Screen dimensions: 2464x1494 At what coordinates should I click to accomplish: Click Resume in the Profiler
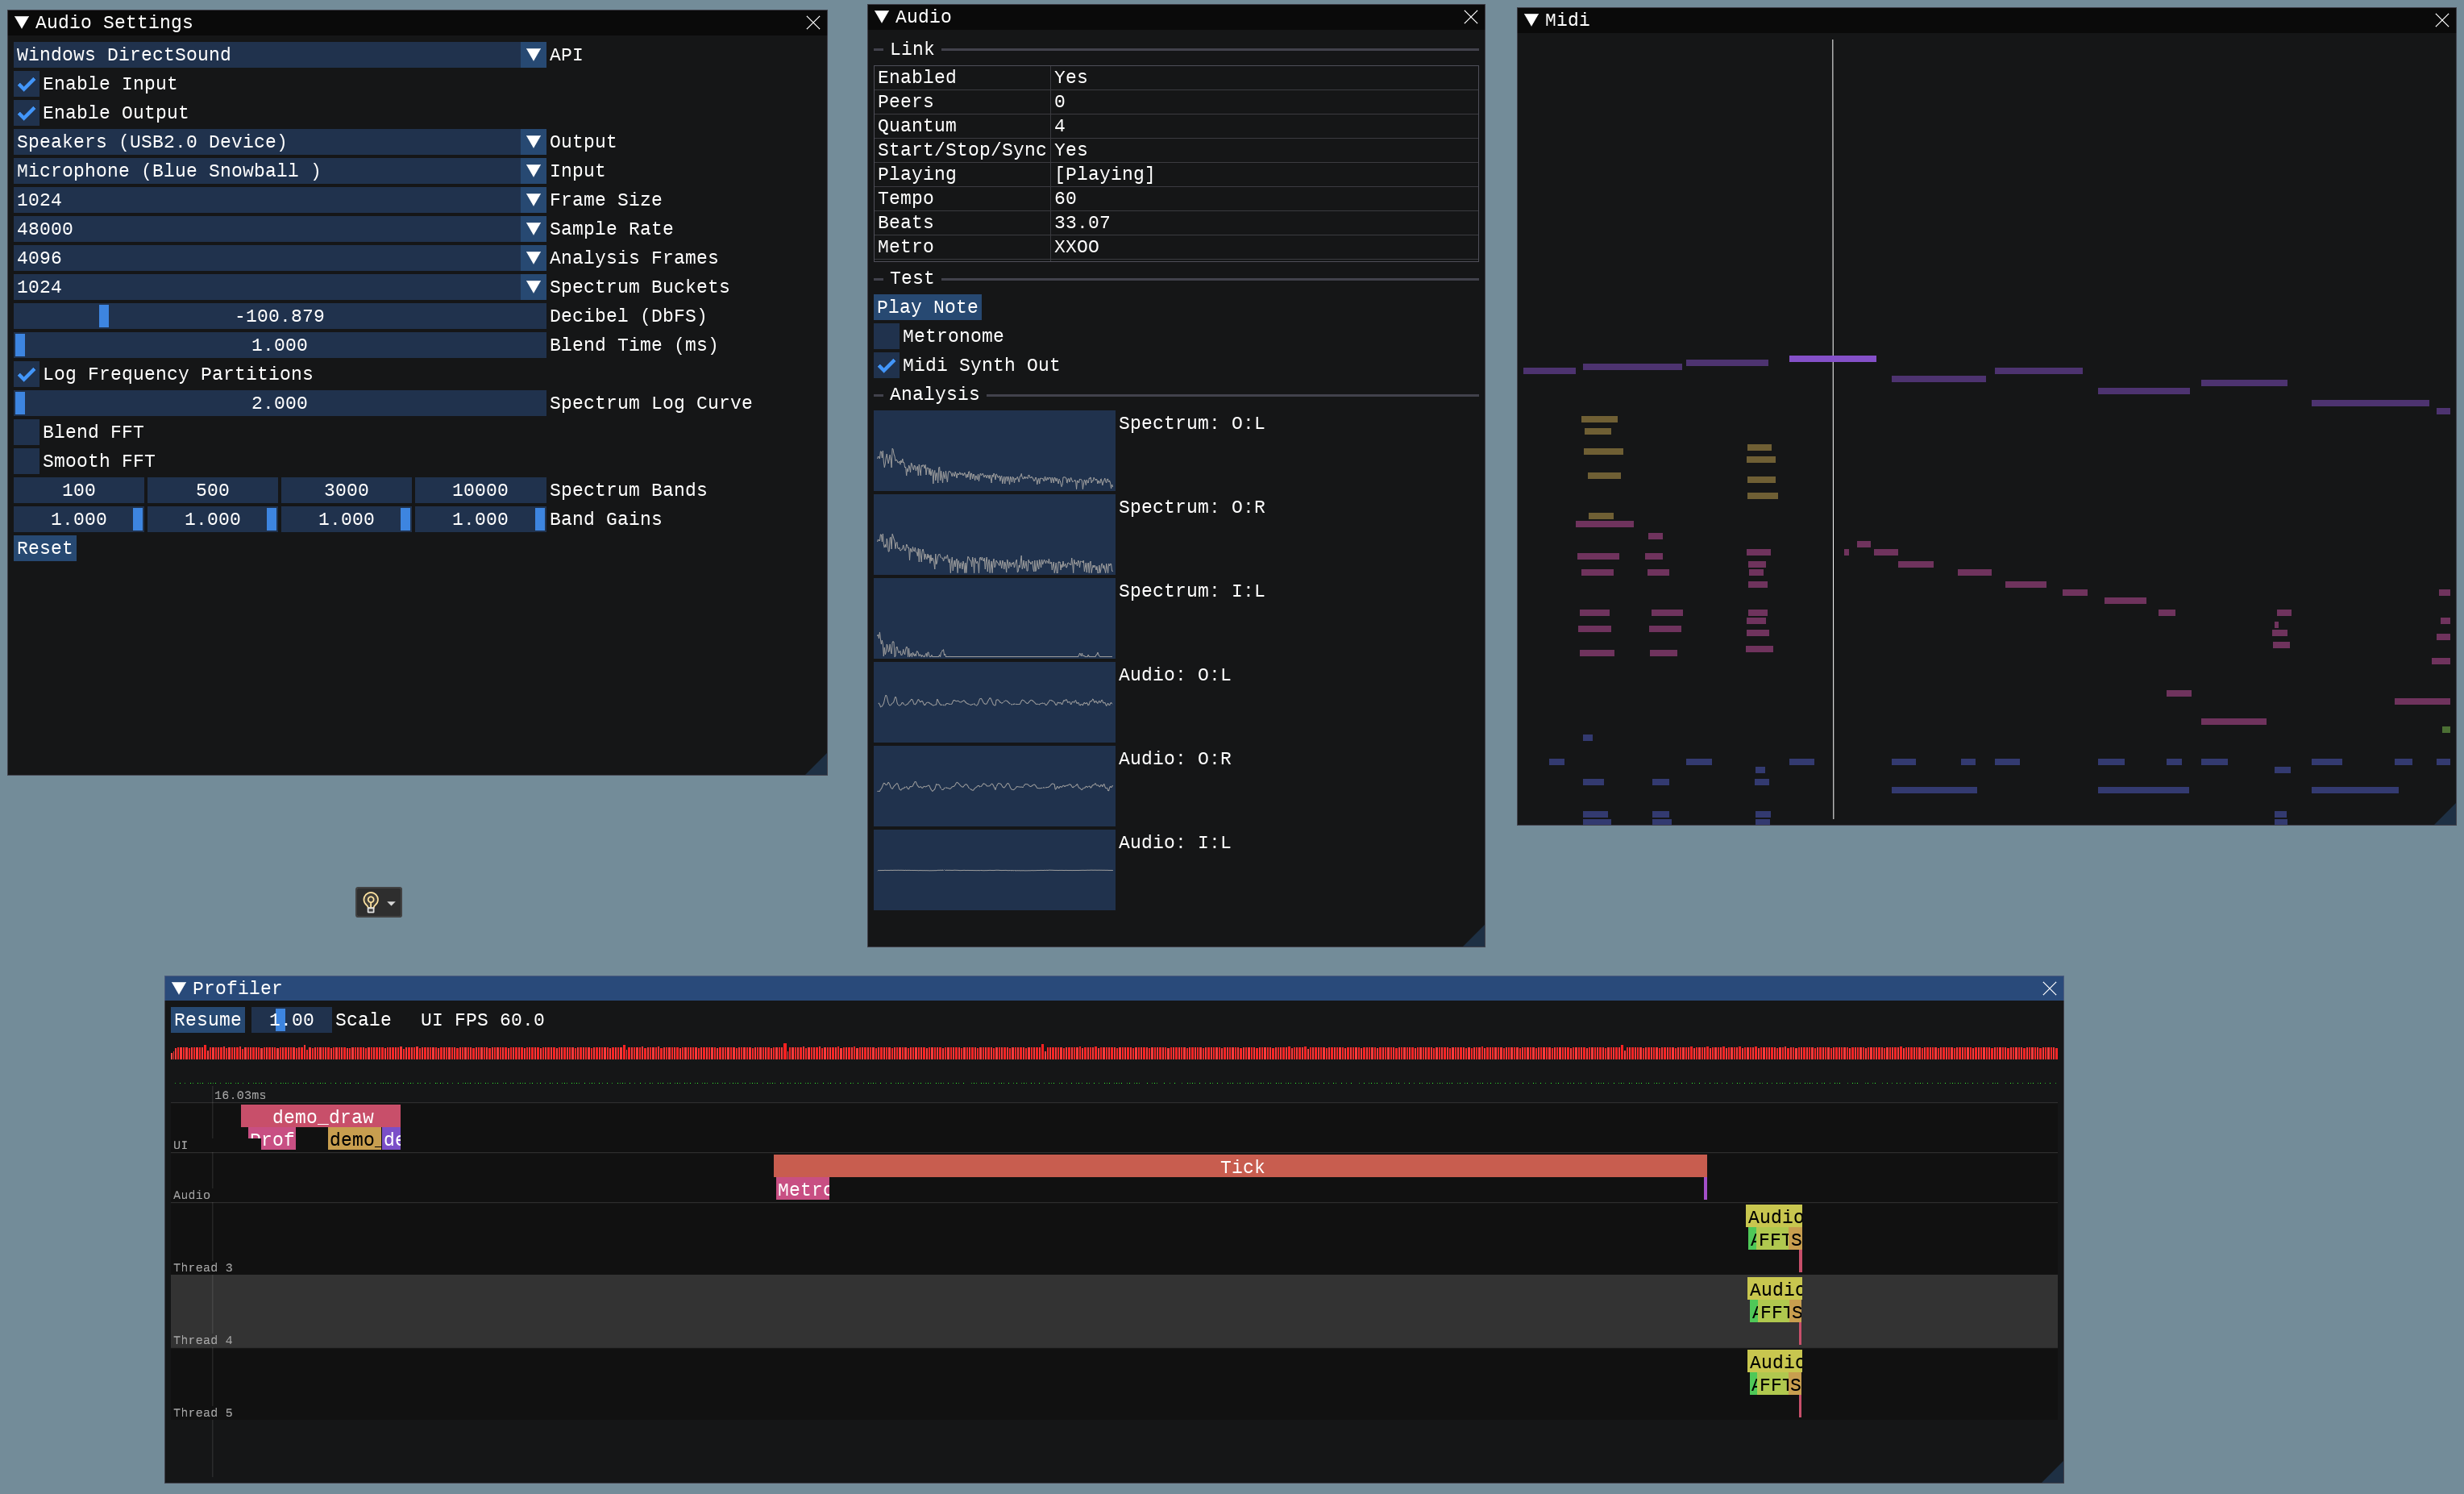tap(206, 1019)
